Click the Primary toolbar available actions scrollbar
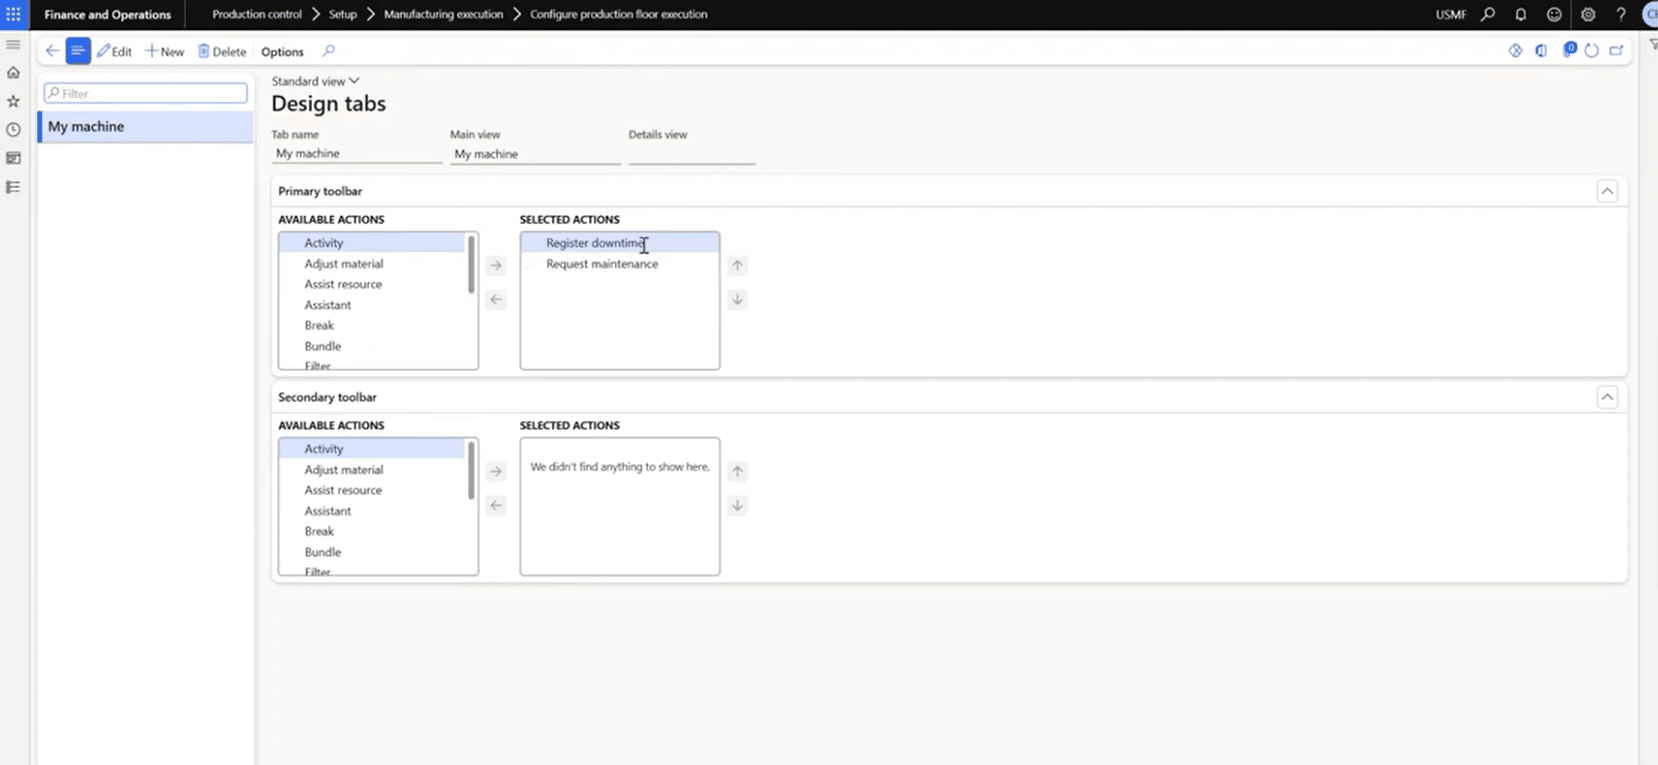1658x765 pixels. (471, 265)
